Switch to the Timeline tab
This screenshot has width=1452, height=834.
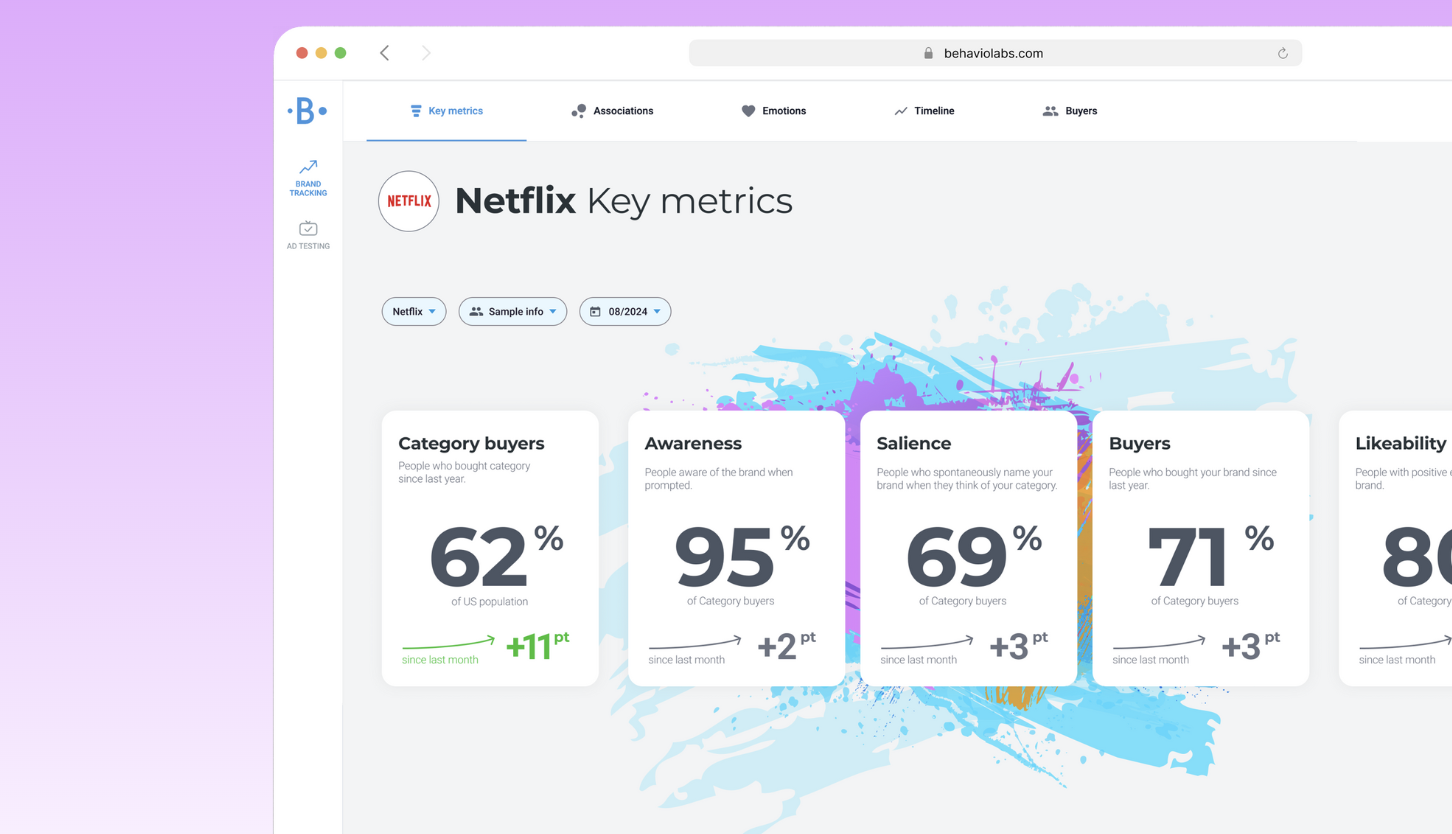[x=924, y=111]
